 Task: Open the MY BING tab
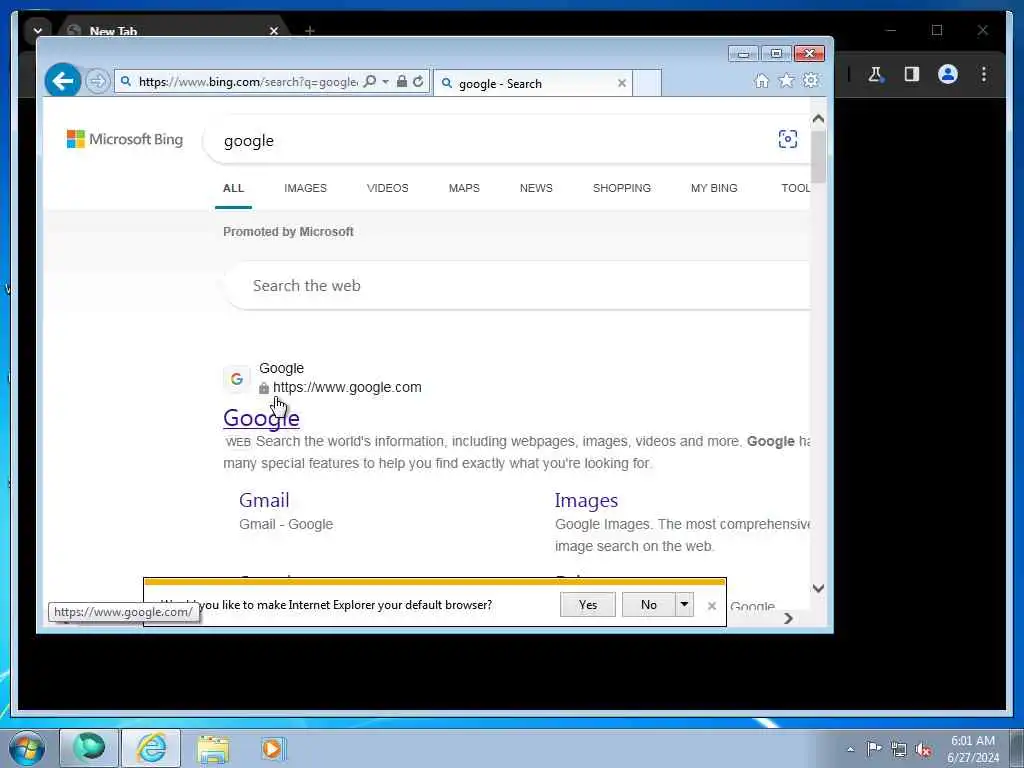pos(714,188)
